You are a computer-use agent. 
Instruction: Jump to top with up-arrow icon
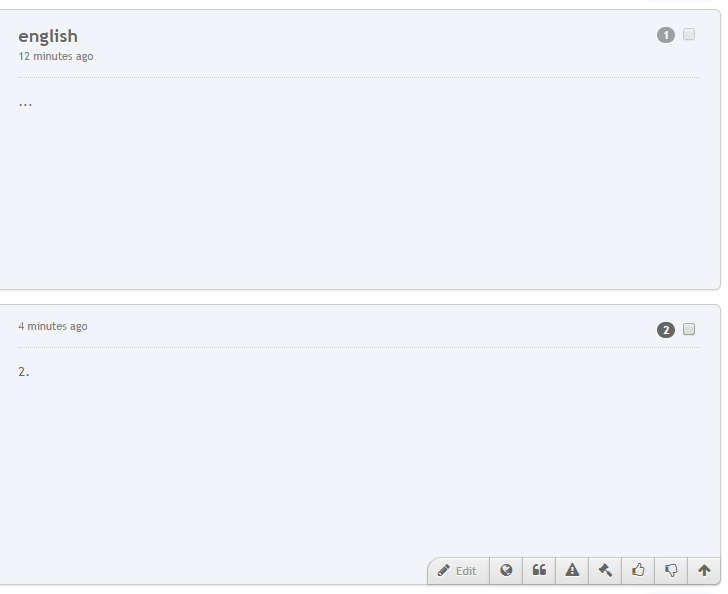point(704,570)
